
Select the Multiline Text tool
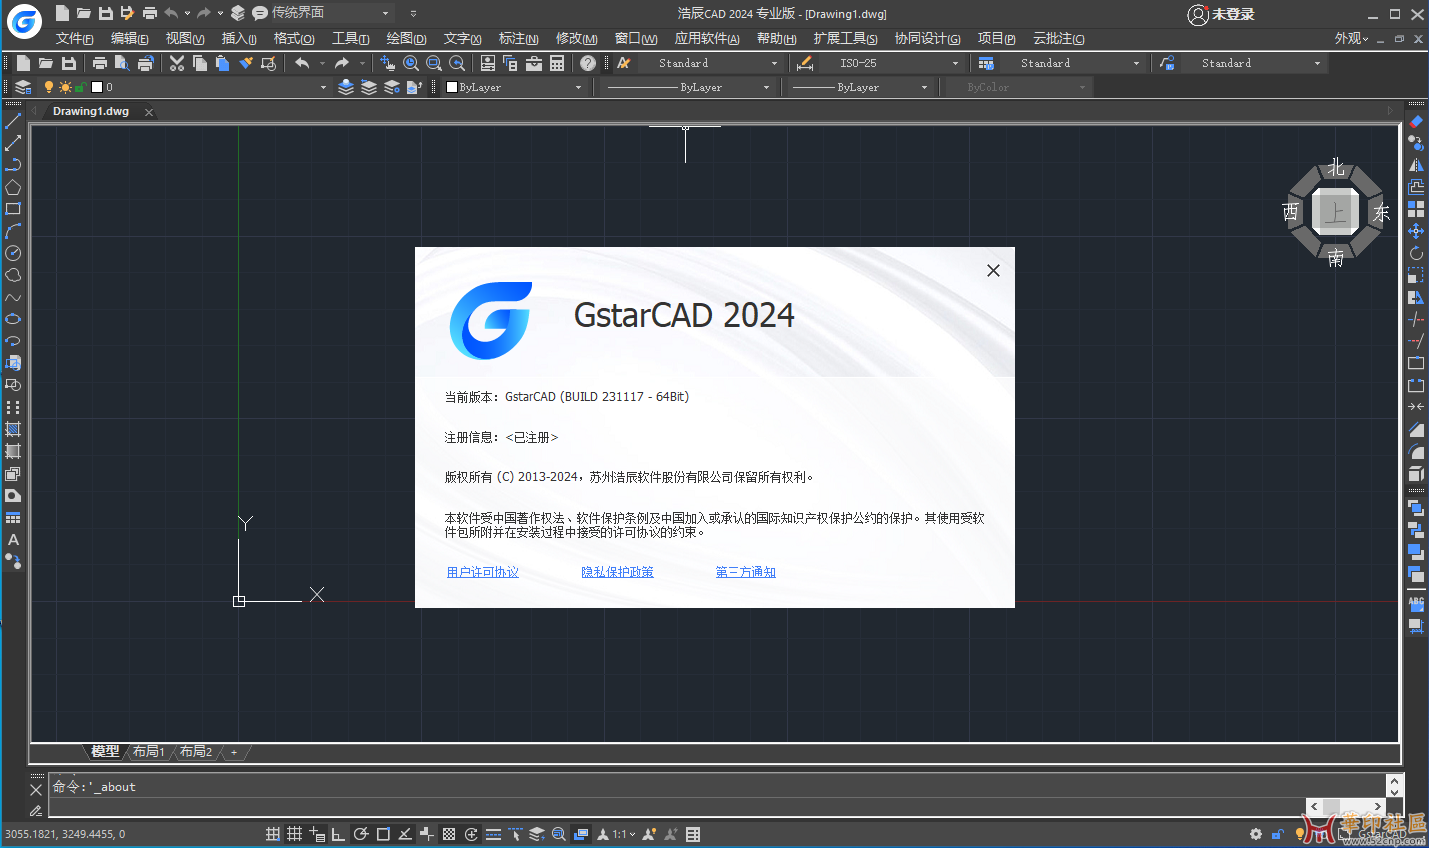coord(13,539)
